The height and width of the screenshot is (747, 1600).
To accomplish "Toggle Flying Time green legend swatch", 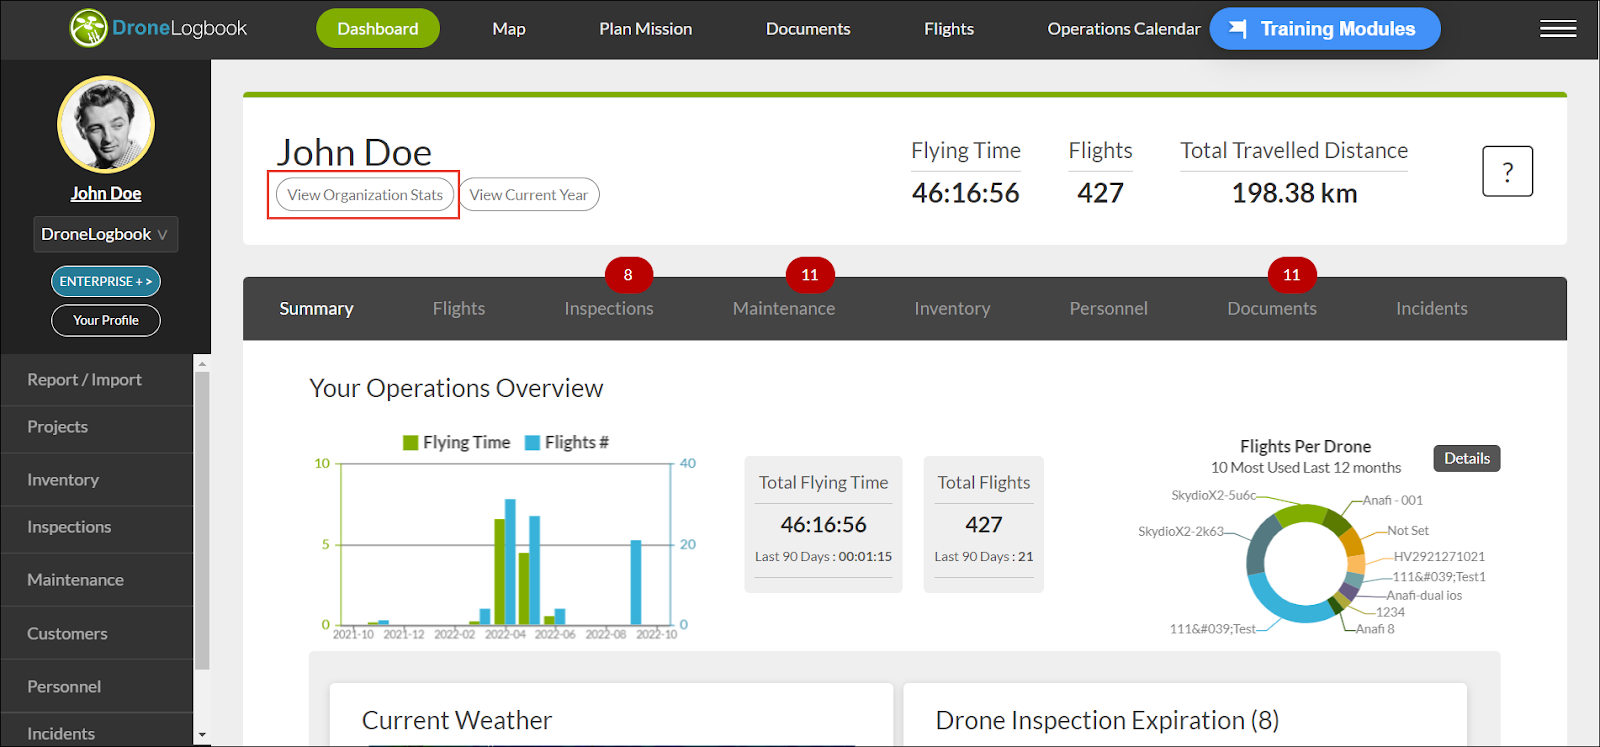I will (410, 443).
